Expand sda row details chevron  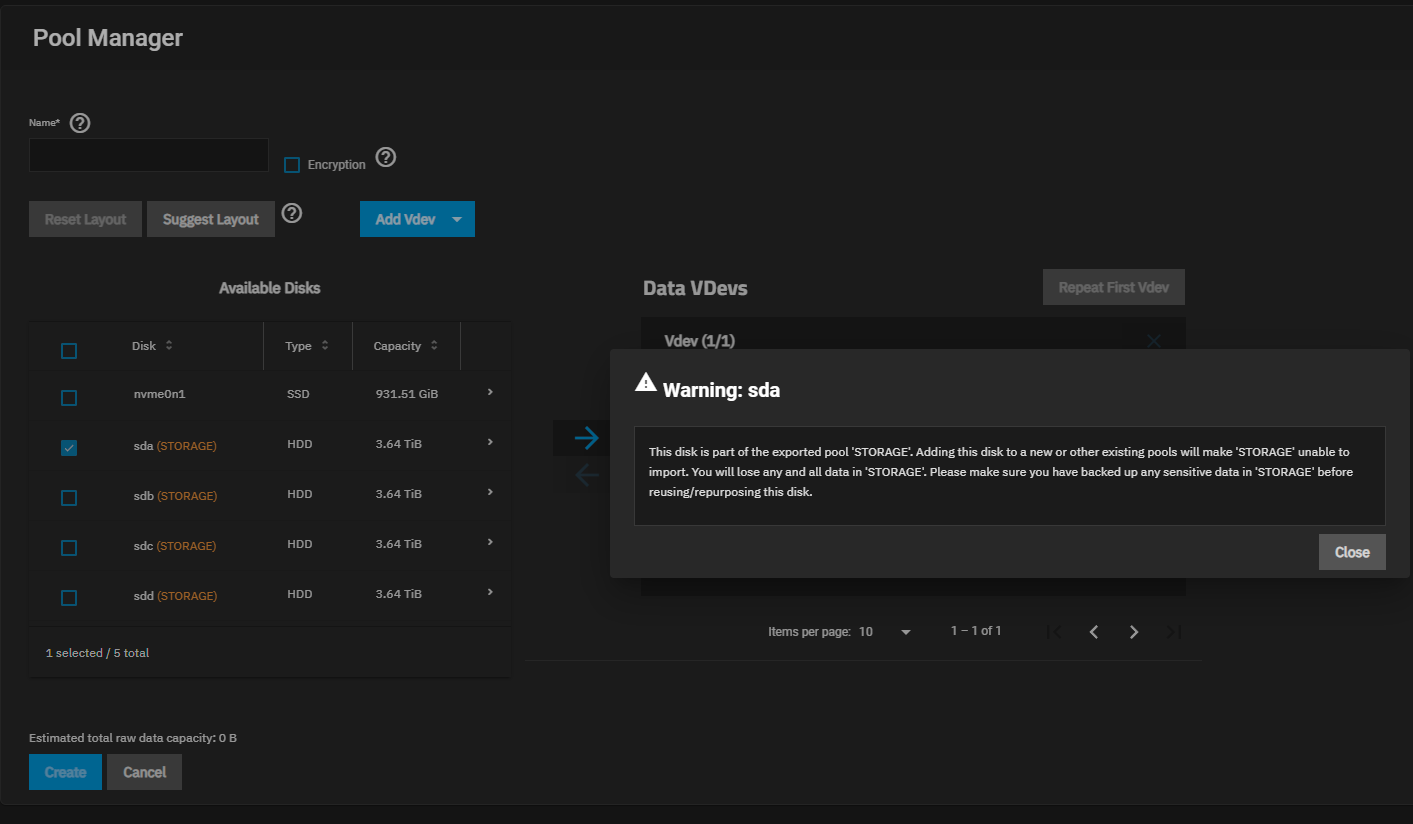(490, 442)
